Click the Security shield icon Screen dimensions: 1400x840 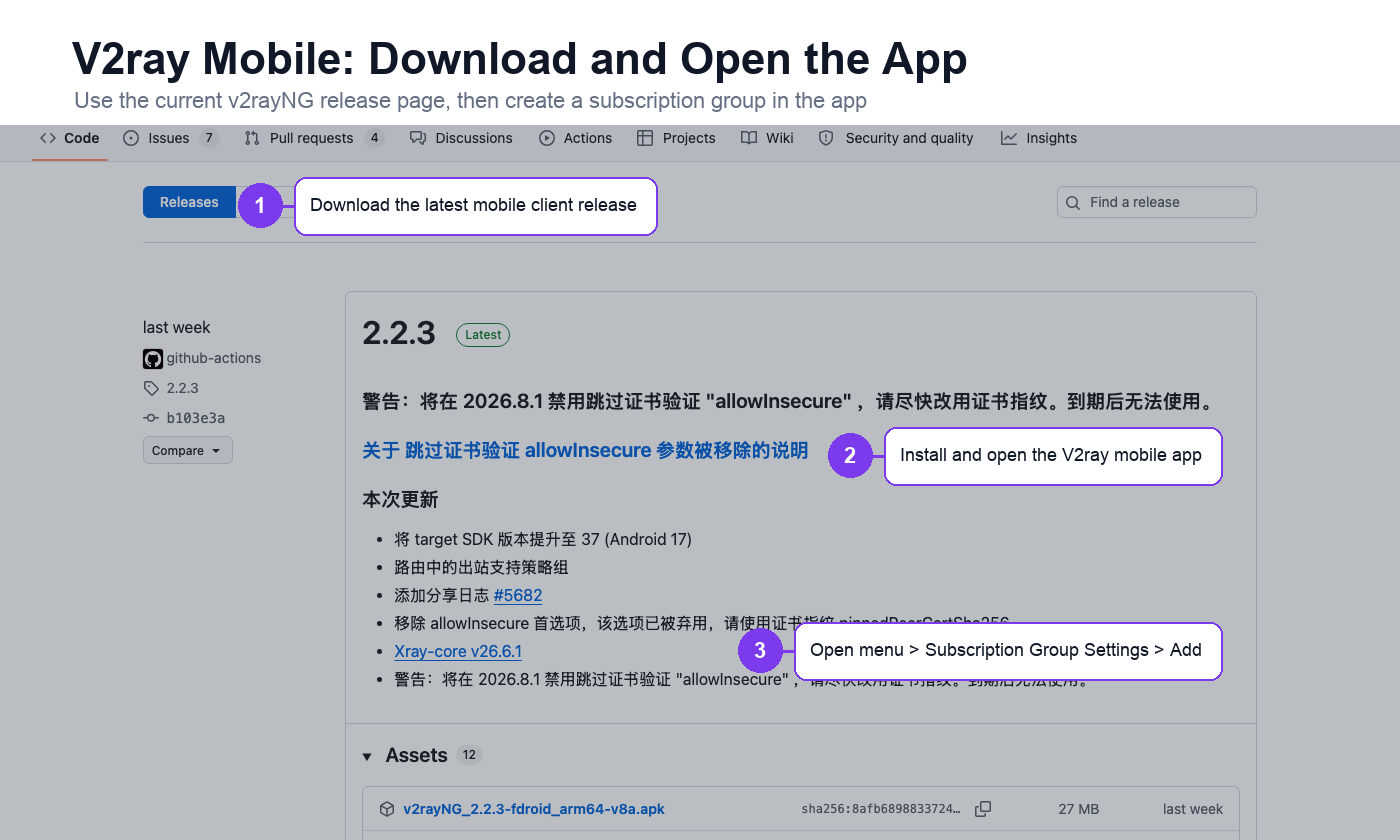point(826,138)
